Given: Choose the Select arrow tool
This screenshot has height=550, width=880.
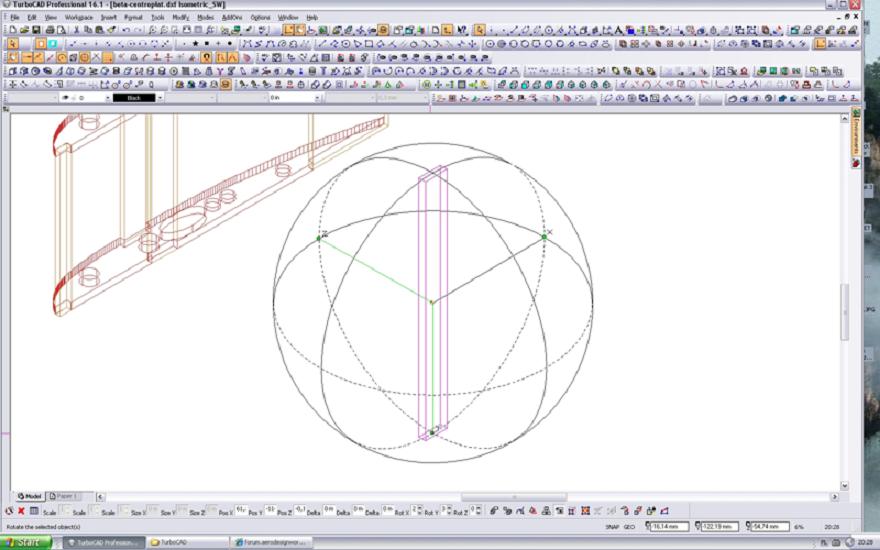Looking at the screenshot, I should (x=13, y=44).
